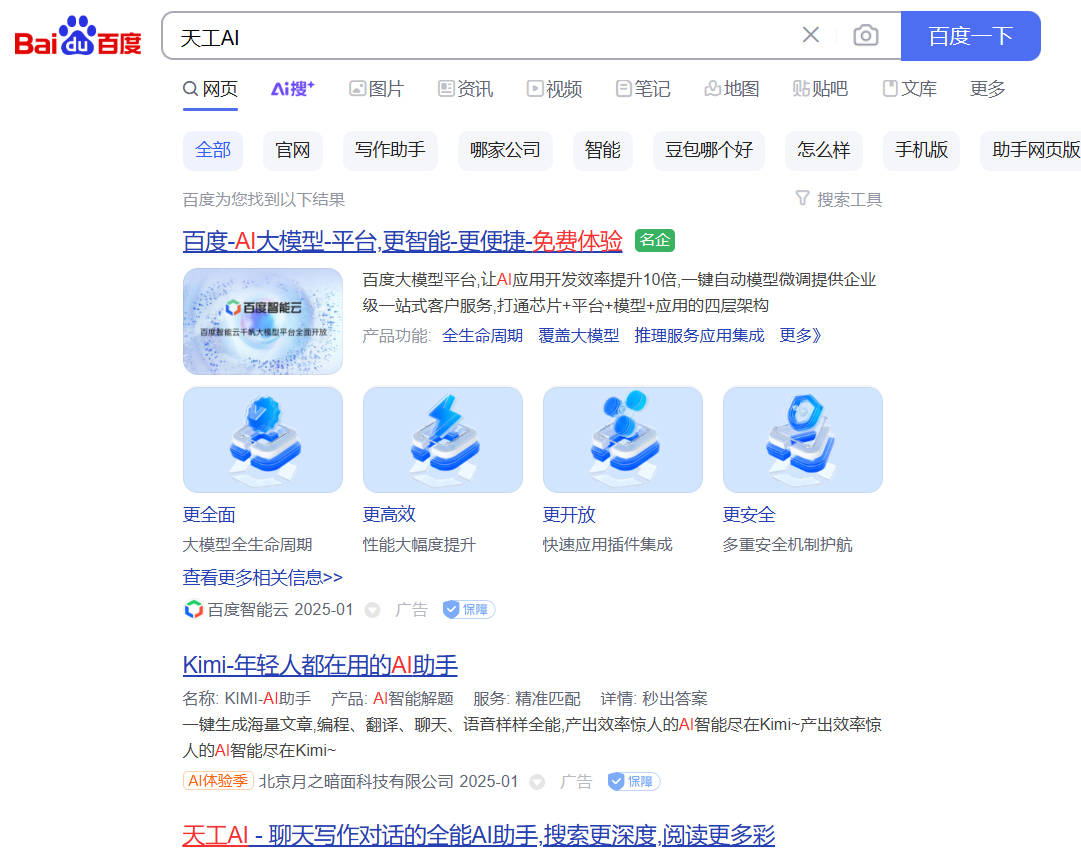Click the green 名企 badge
Image resolution: width=1081 pixels, height=855 pixels.
[x=654, y=240]
